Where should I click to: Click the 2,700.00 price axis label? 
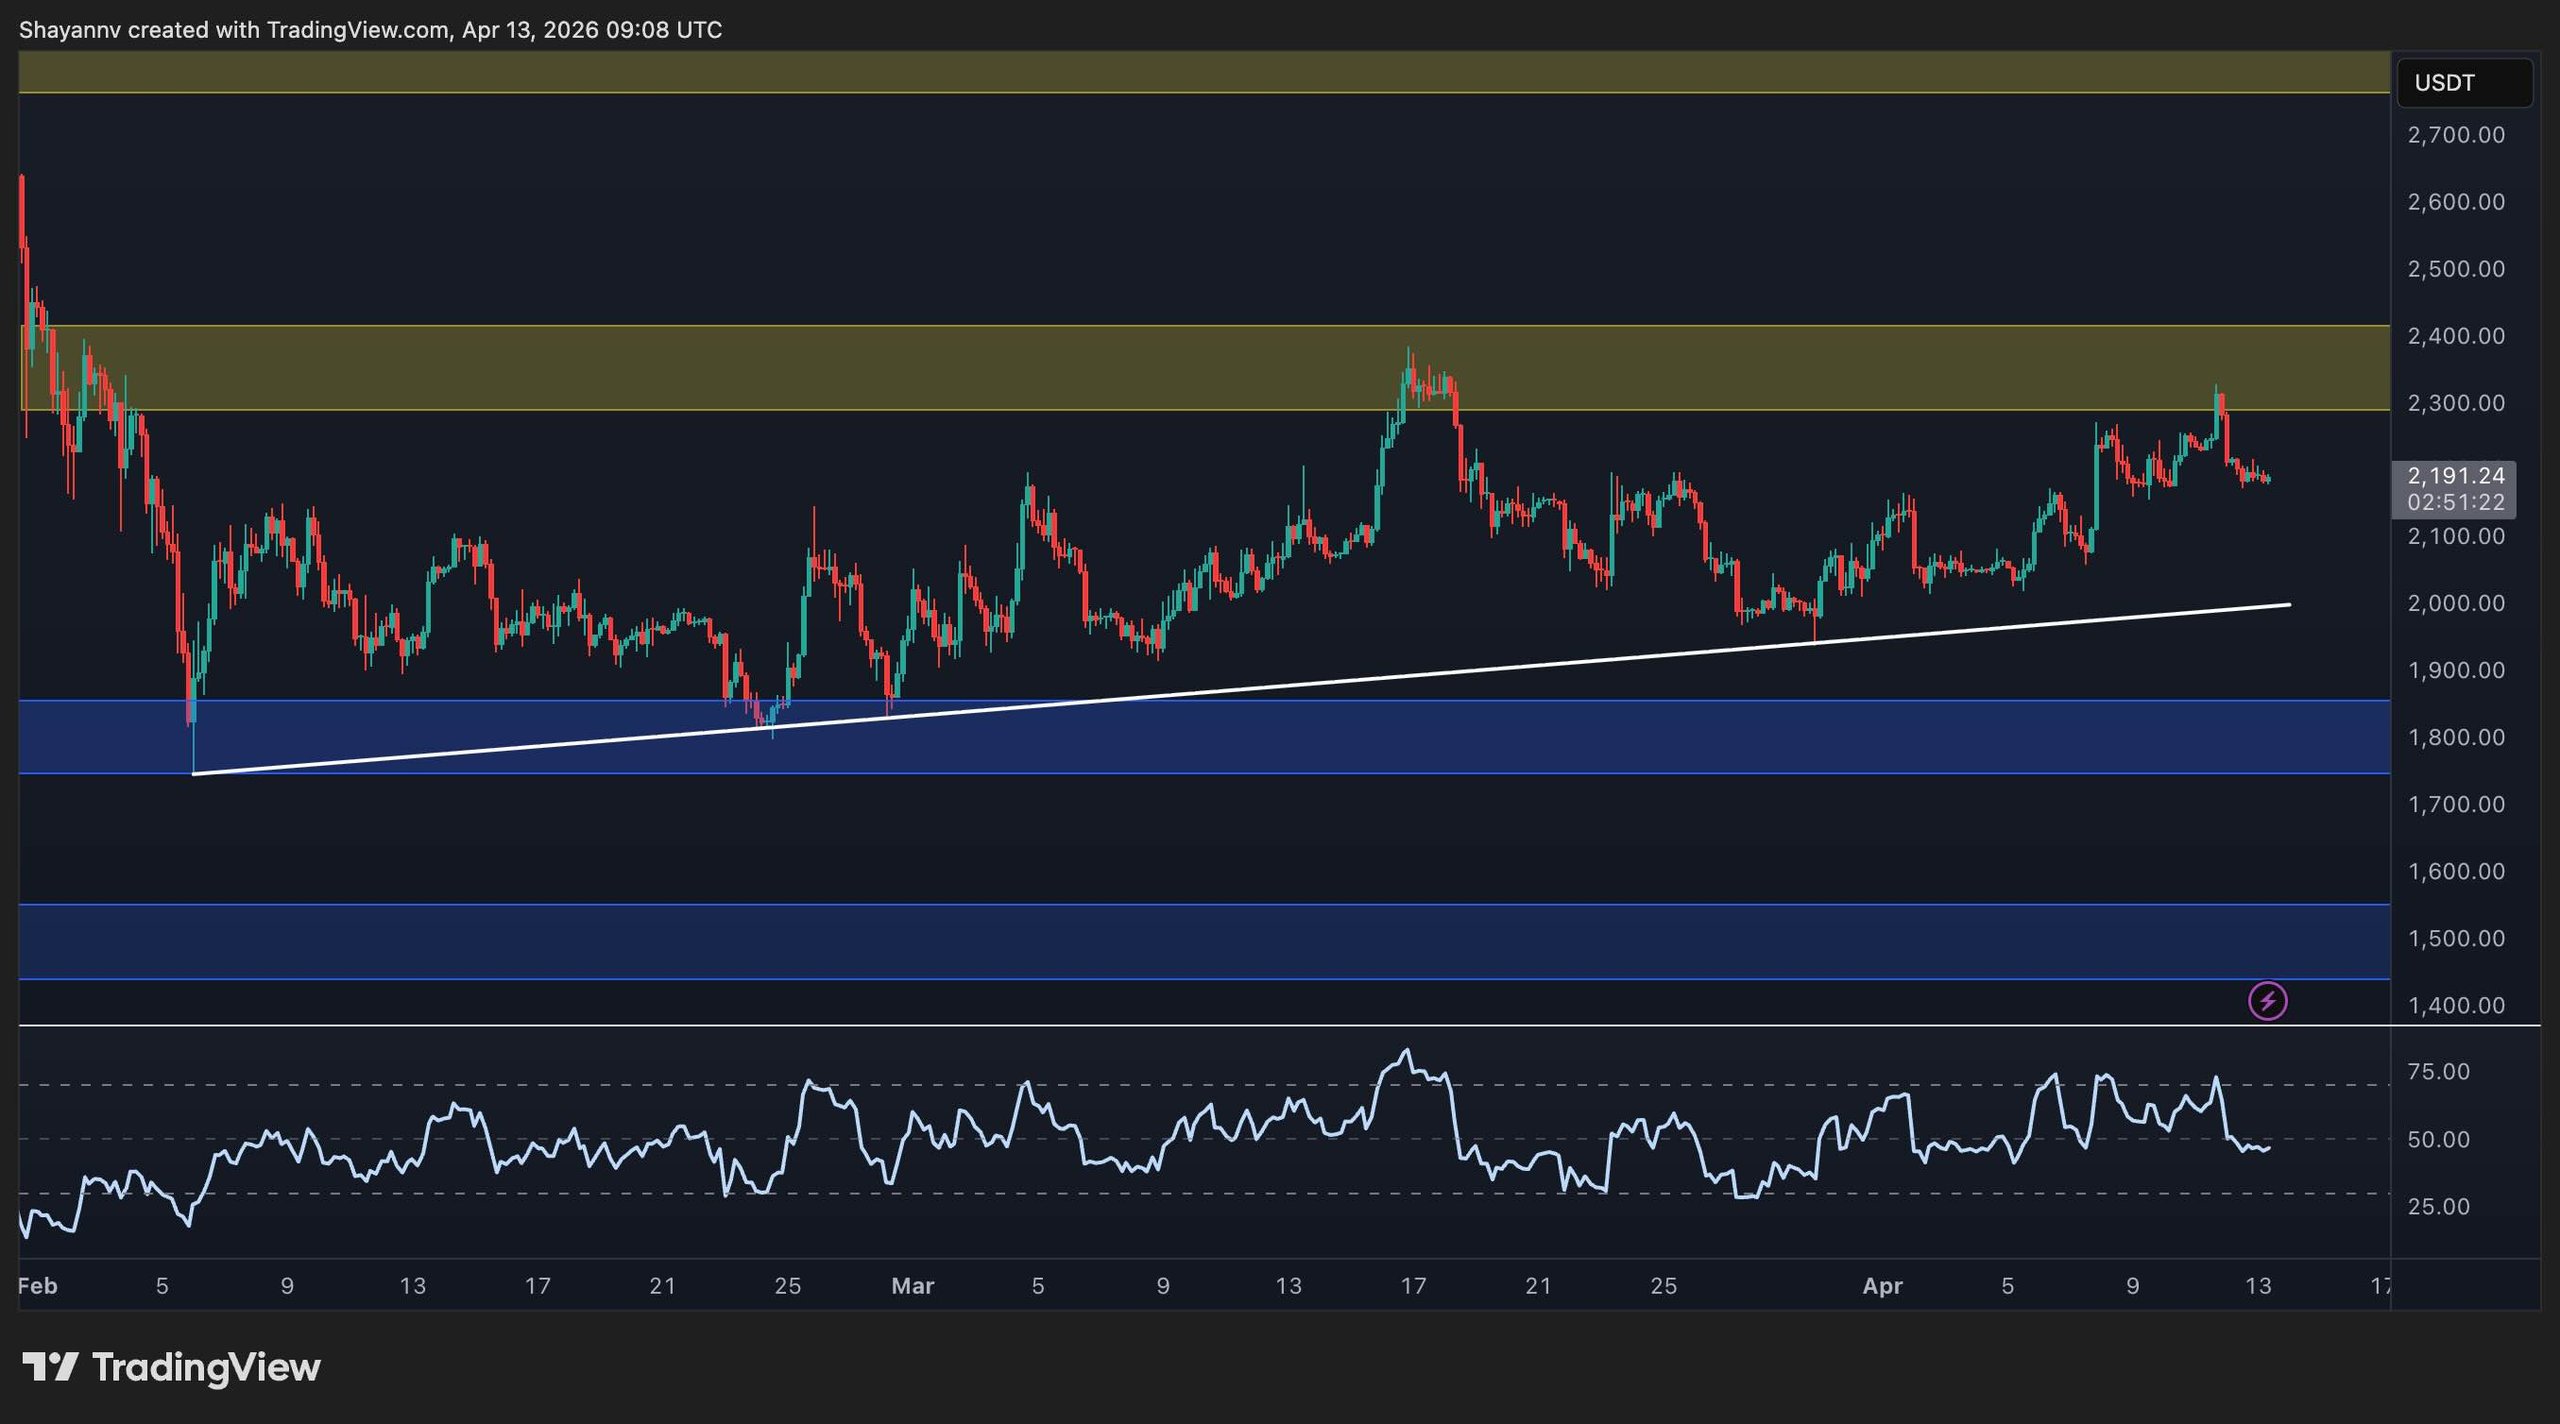click(x=2456, y=135)
